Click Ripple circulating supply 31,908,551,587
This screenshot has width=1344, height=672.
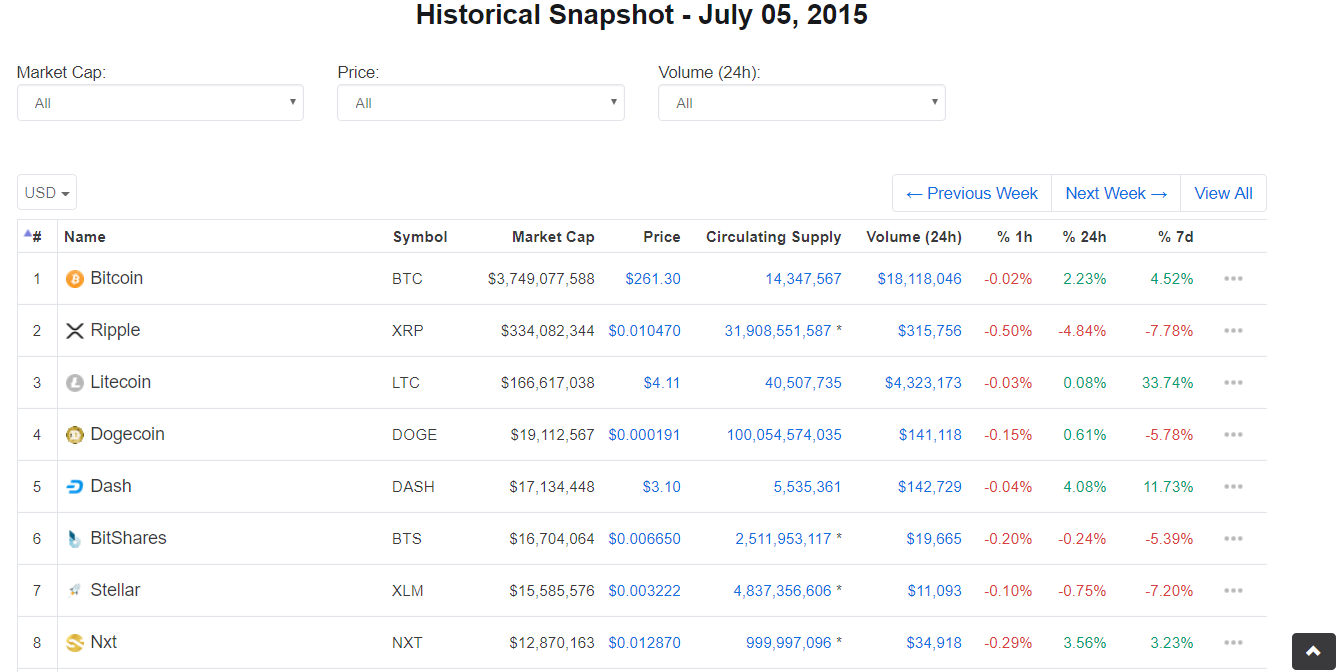click(x=778, y=331)
